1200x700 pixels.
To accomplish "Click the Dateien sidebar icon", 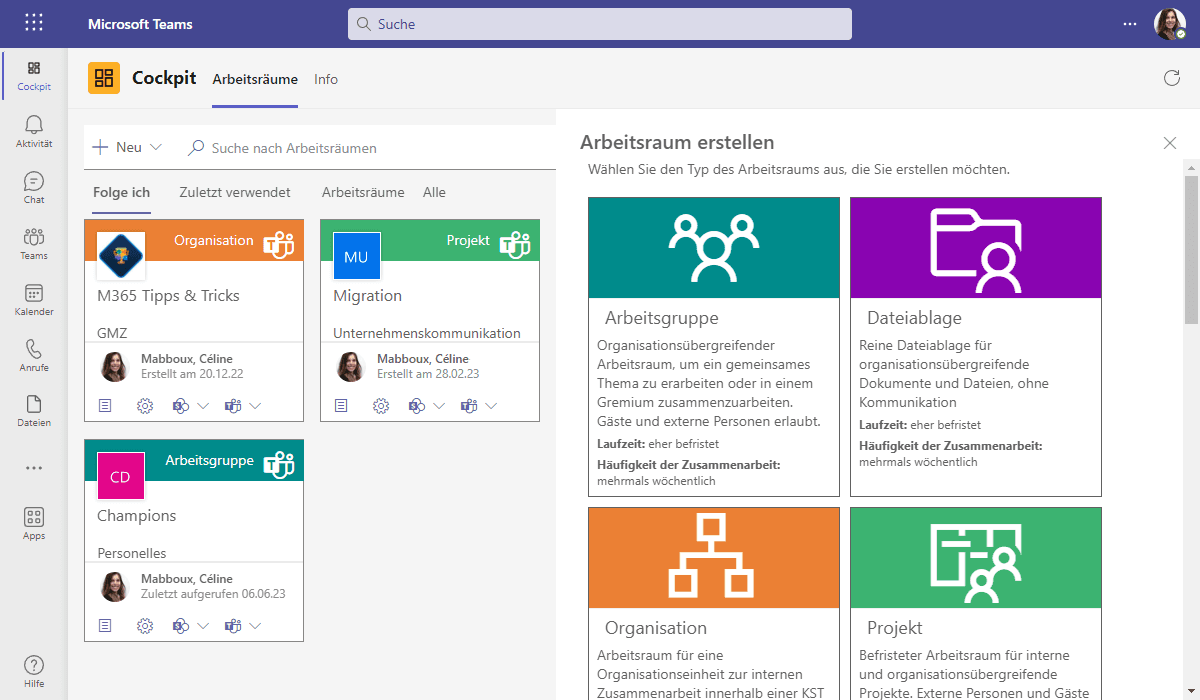I will pyautogui.click(x=34, y=411).
